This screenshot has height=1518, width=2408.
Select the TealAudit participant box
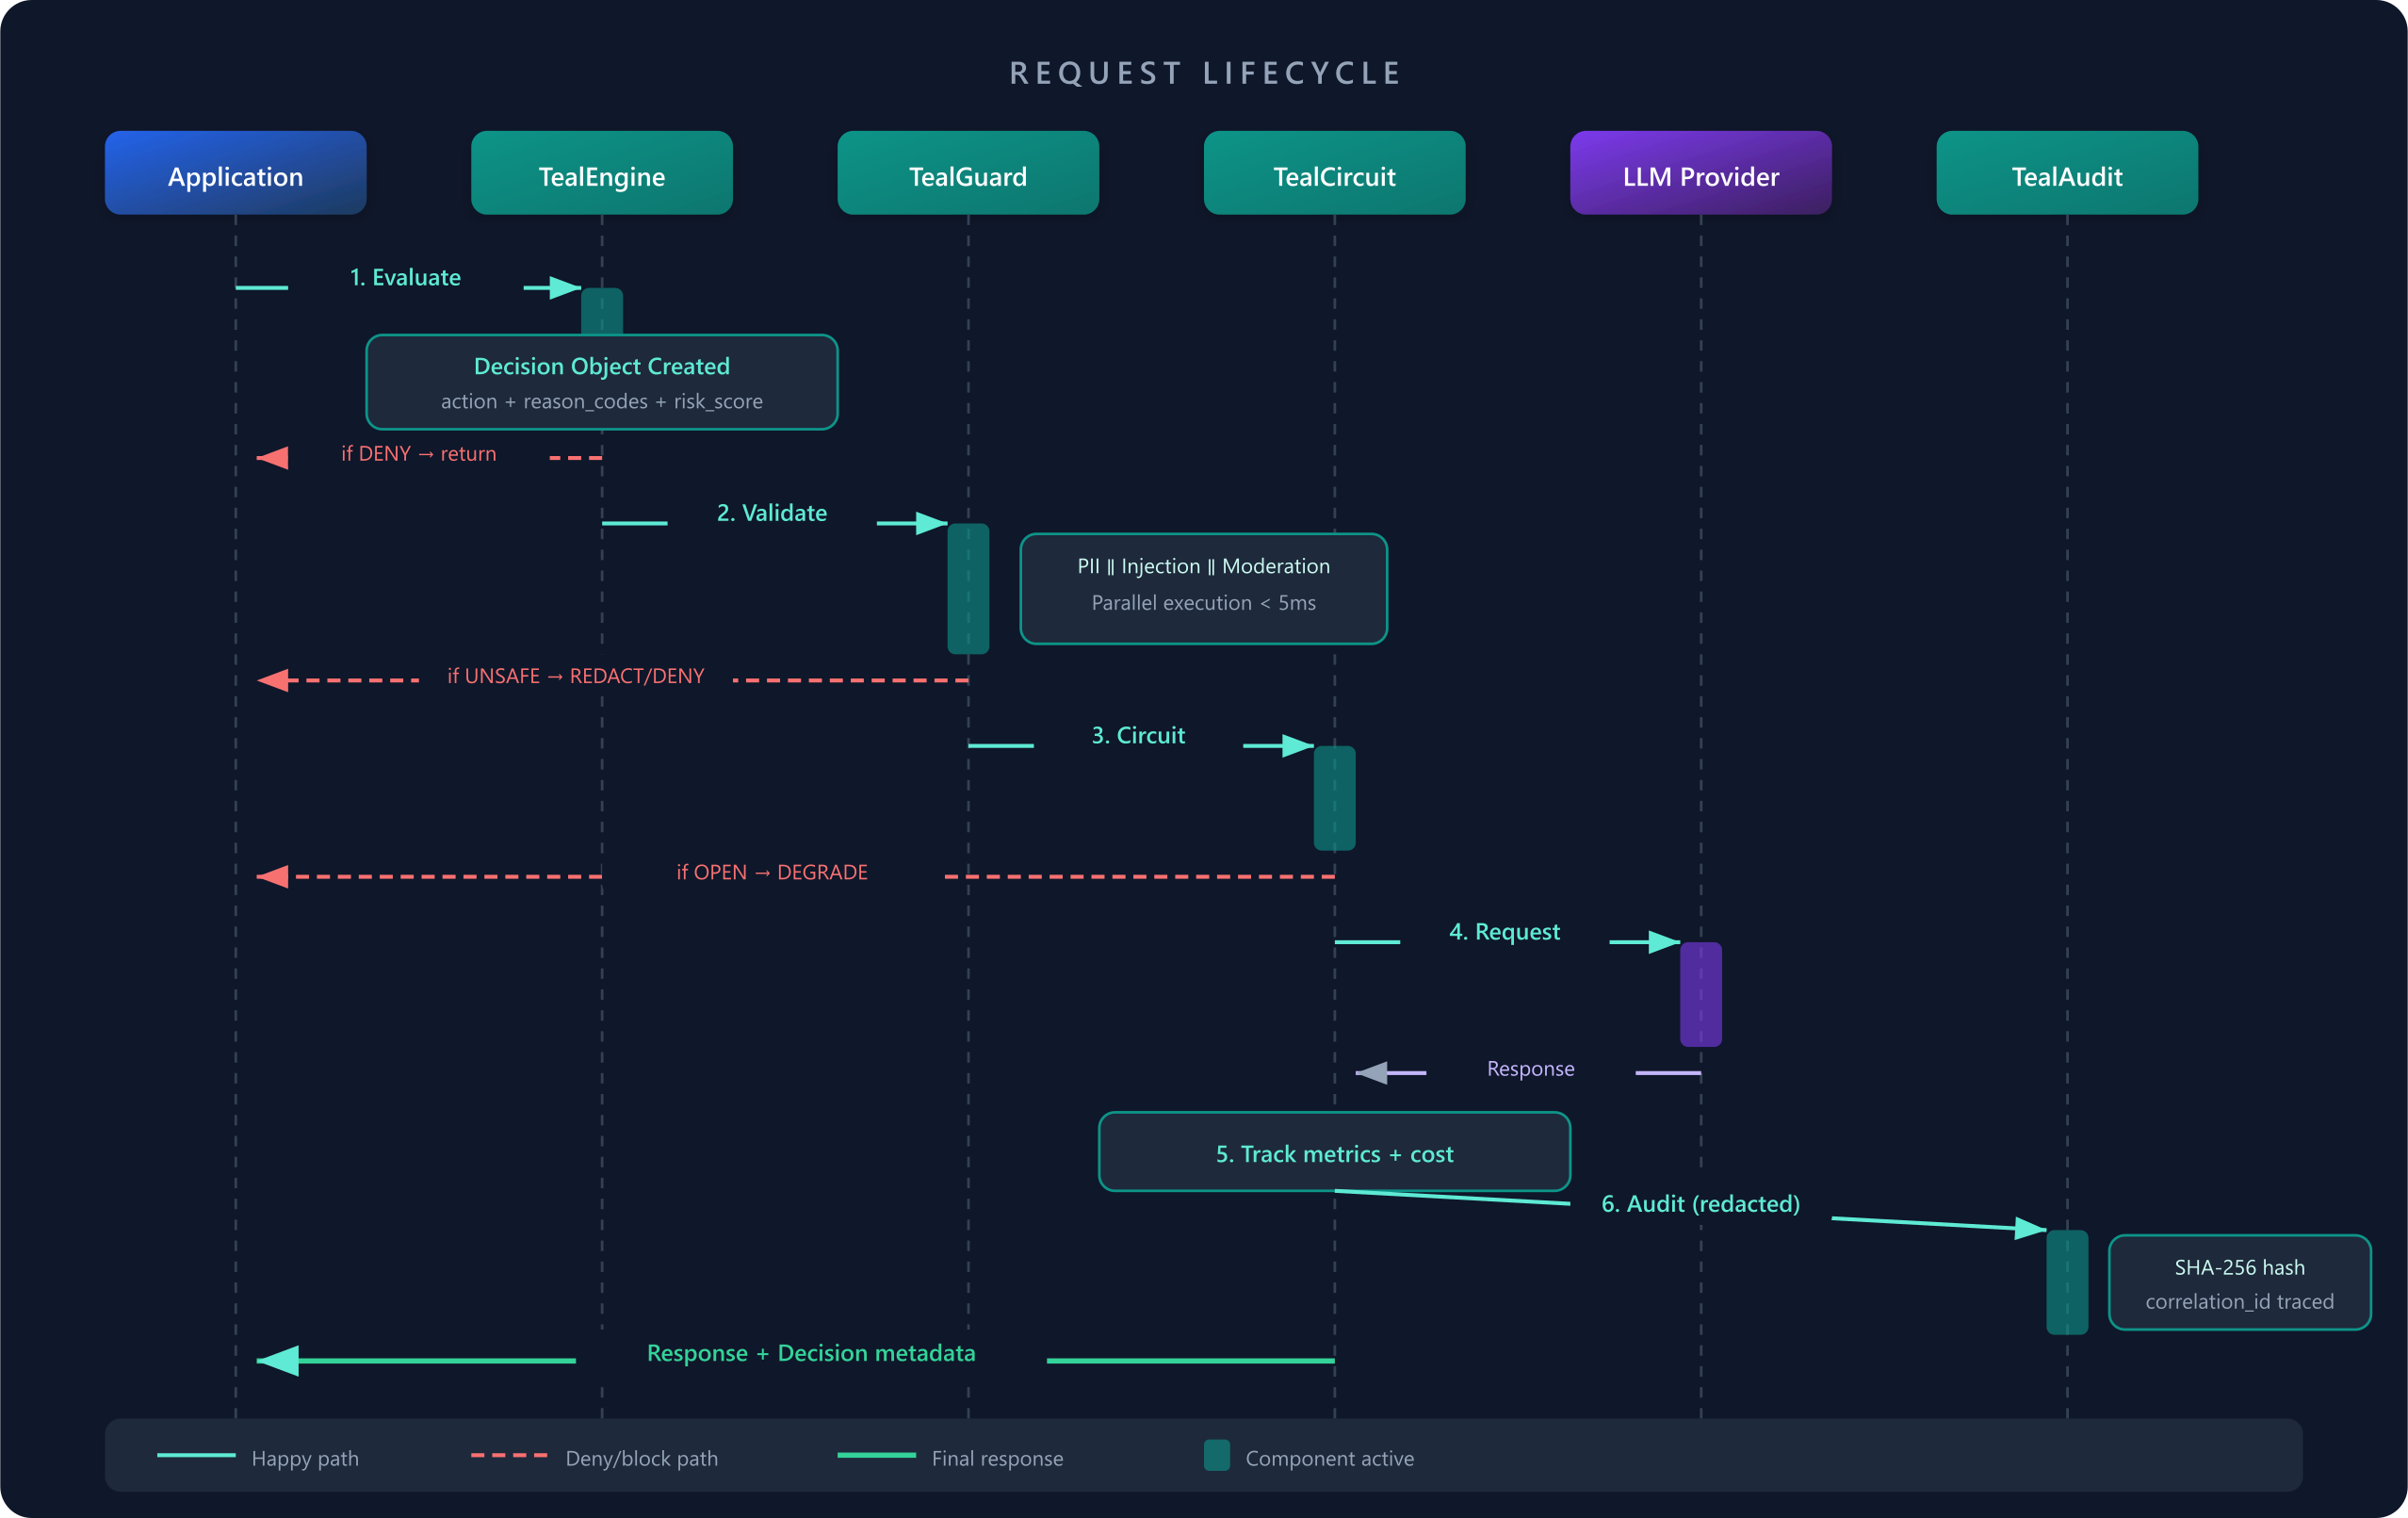click(x=2067, y=173)
